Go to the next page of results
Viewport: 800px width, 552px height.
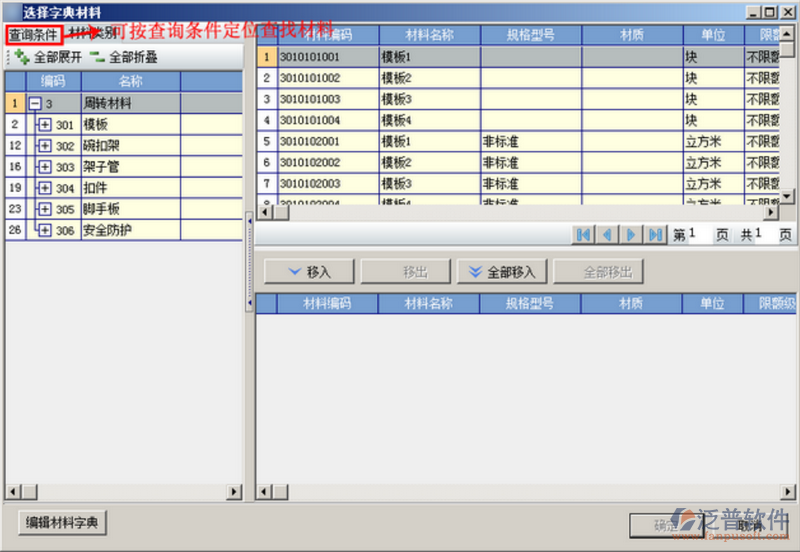click(631, 235)
